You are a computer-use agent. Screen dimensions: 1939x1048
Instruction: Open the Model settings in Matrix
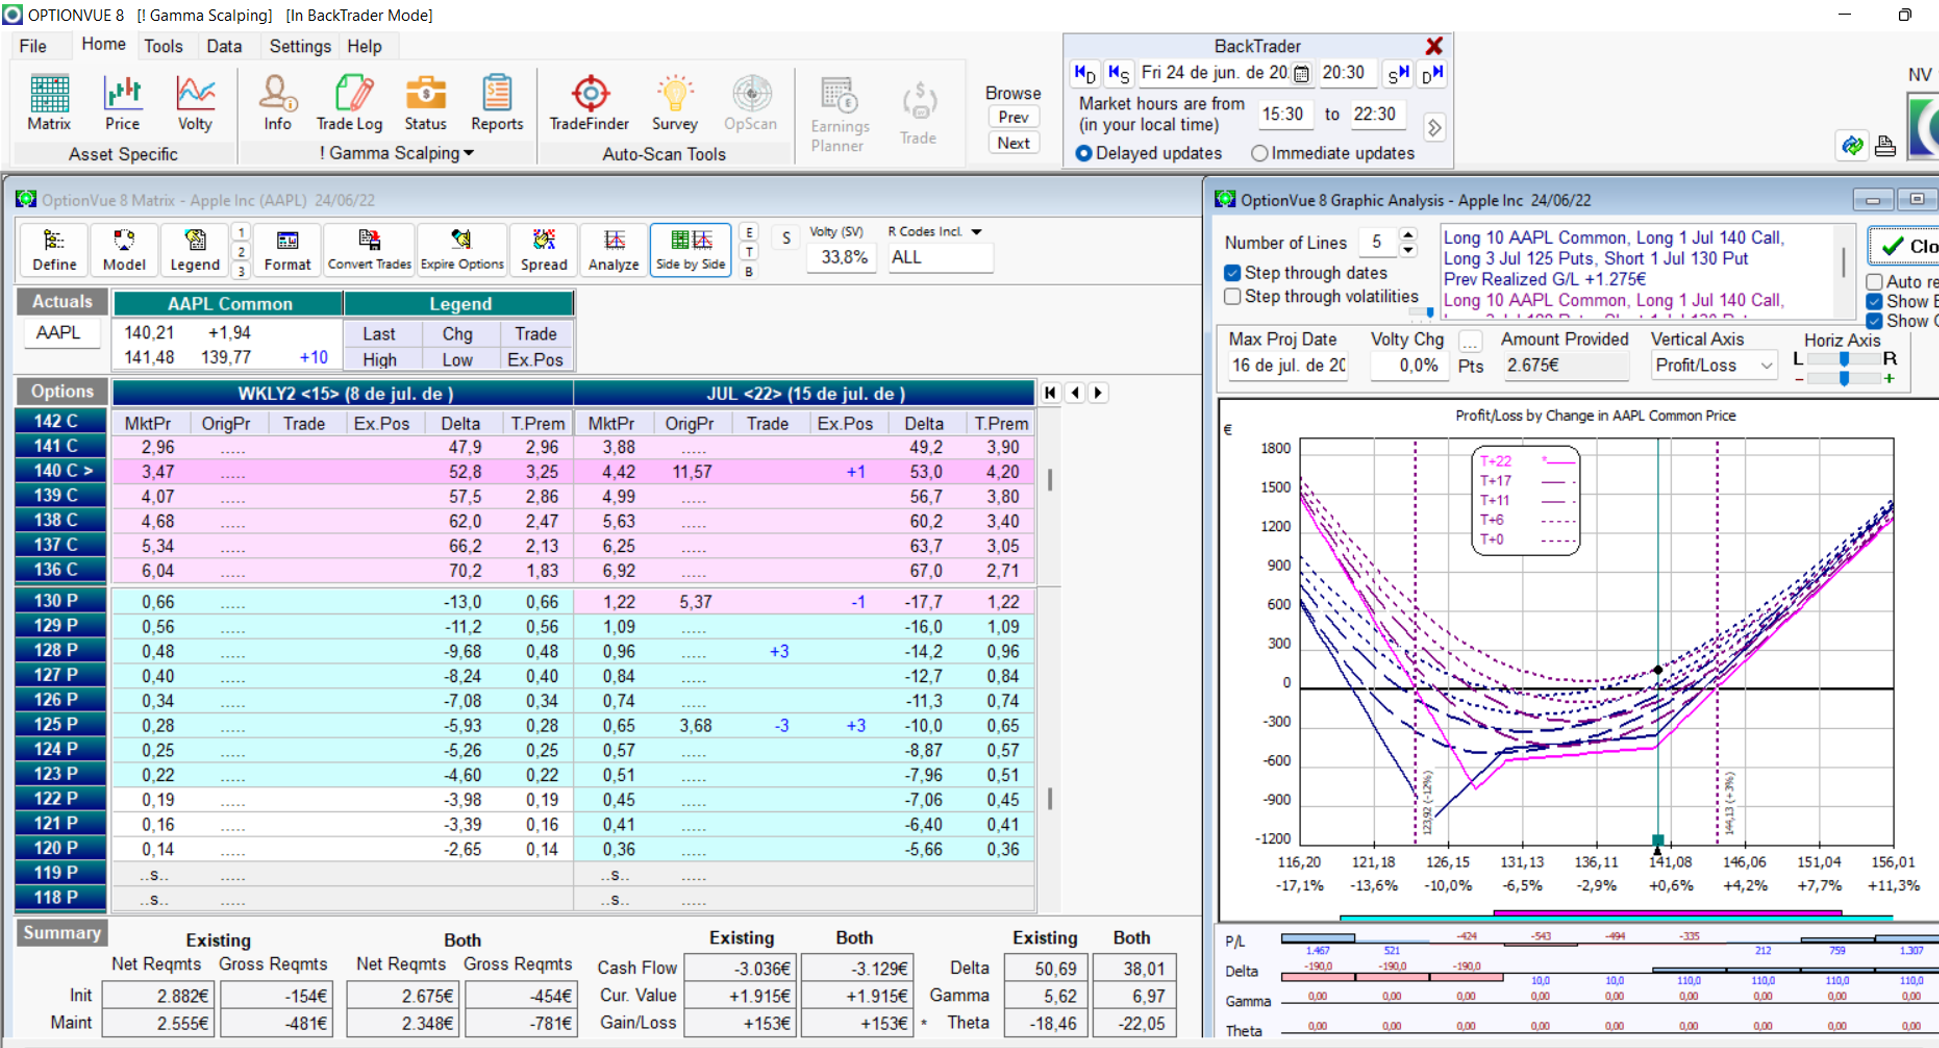pos(124,249)
